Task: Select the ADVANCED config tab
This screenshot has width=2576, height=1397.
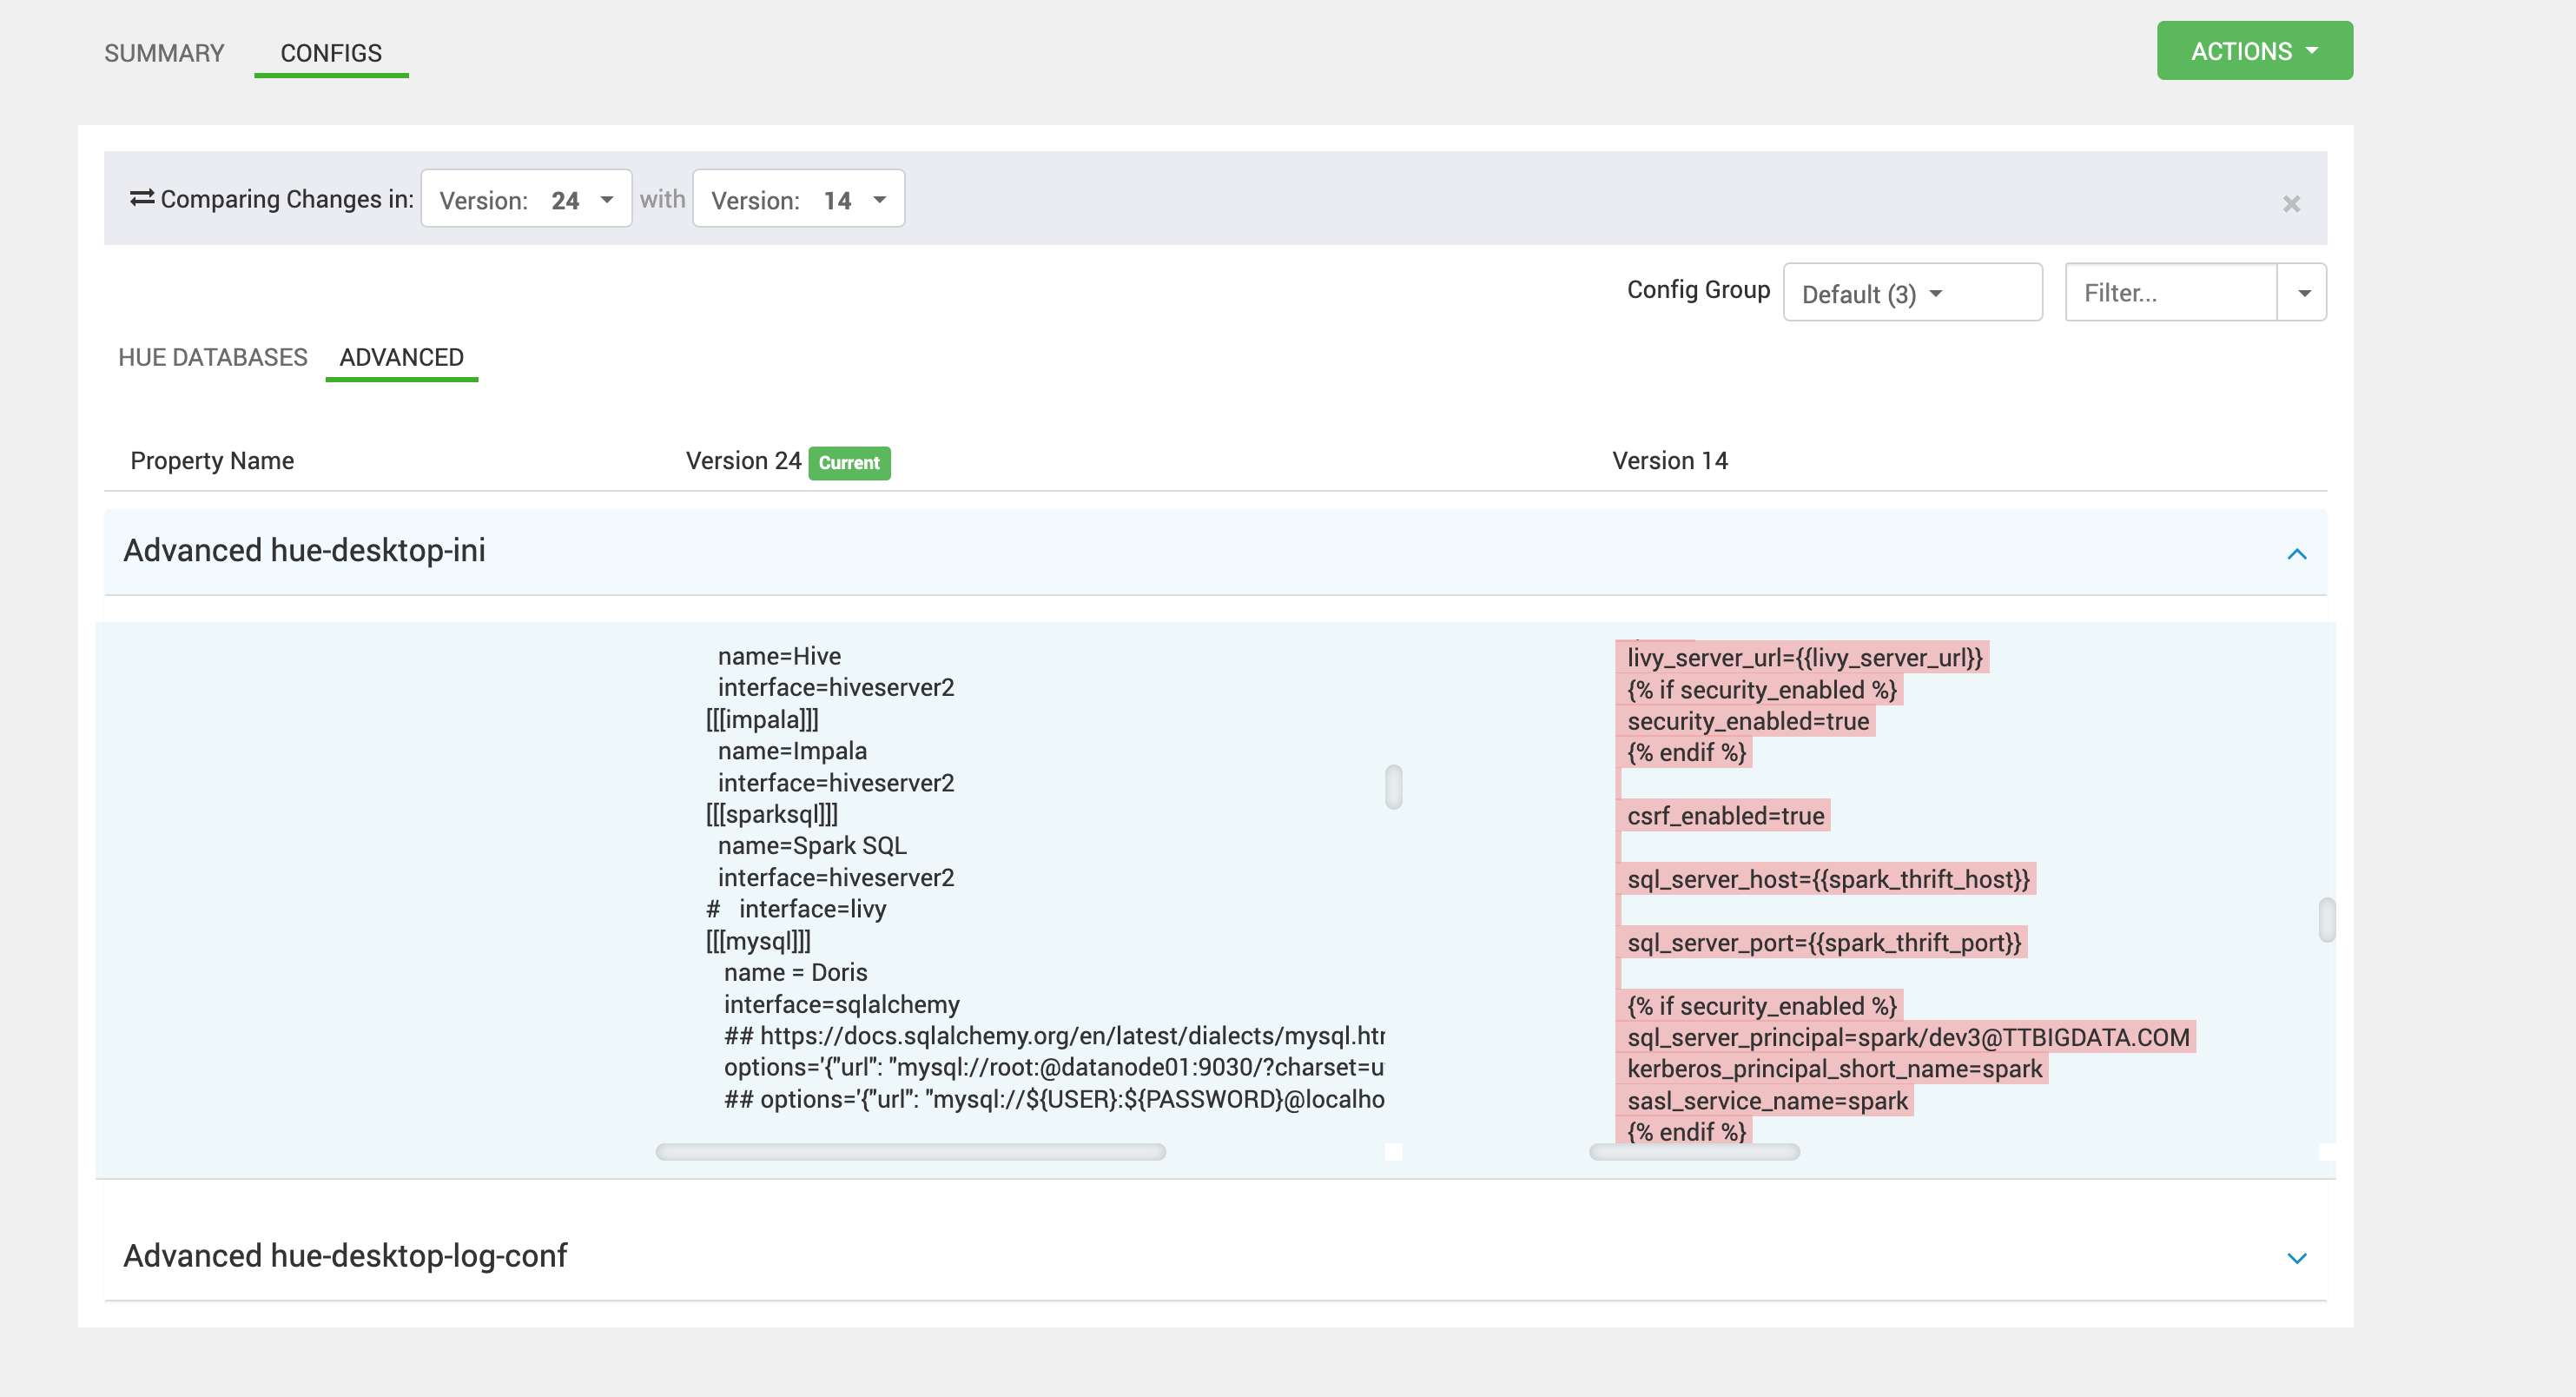Action: (401, 357)
